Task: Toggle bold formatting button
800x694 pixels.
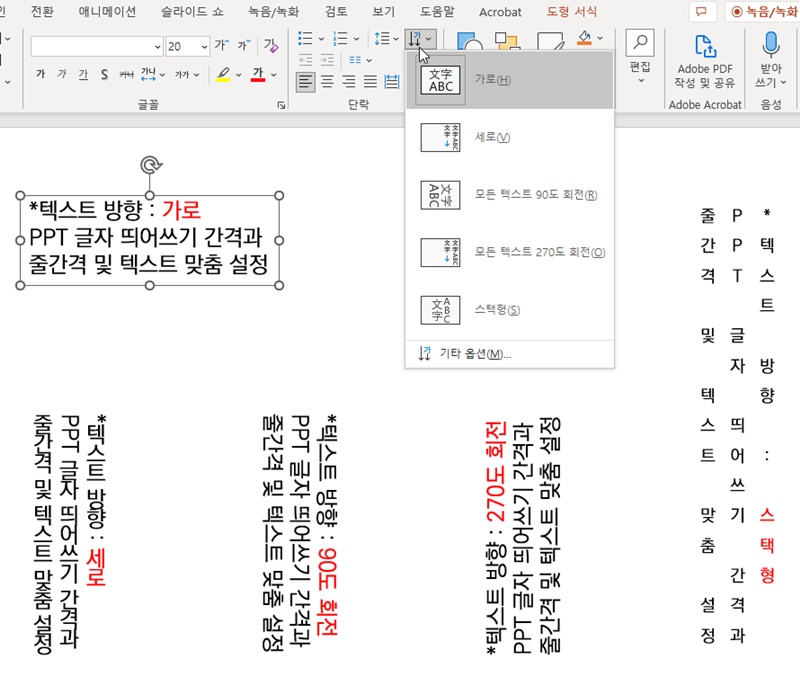Action: [x=41, y=75]
